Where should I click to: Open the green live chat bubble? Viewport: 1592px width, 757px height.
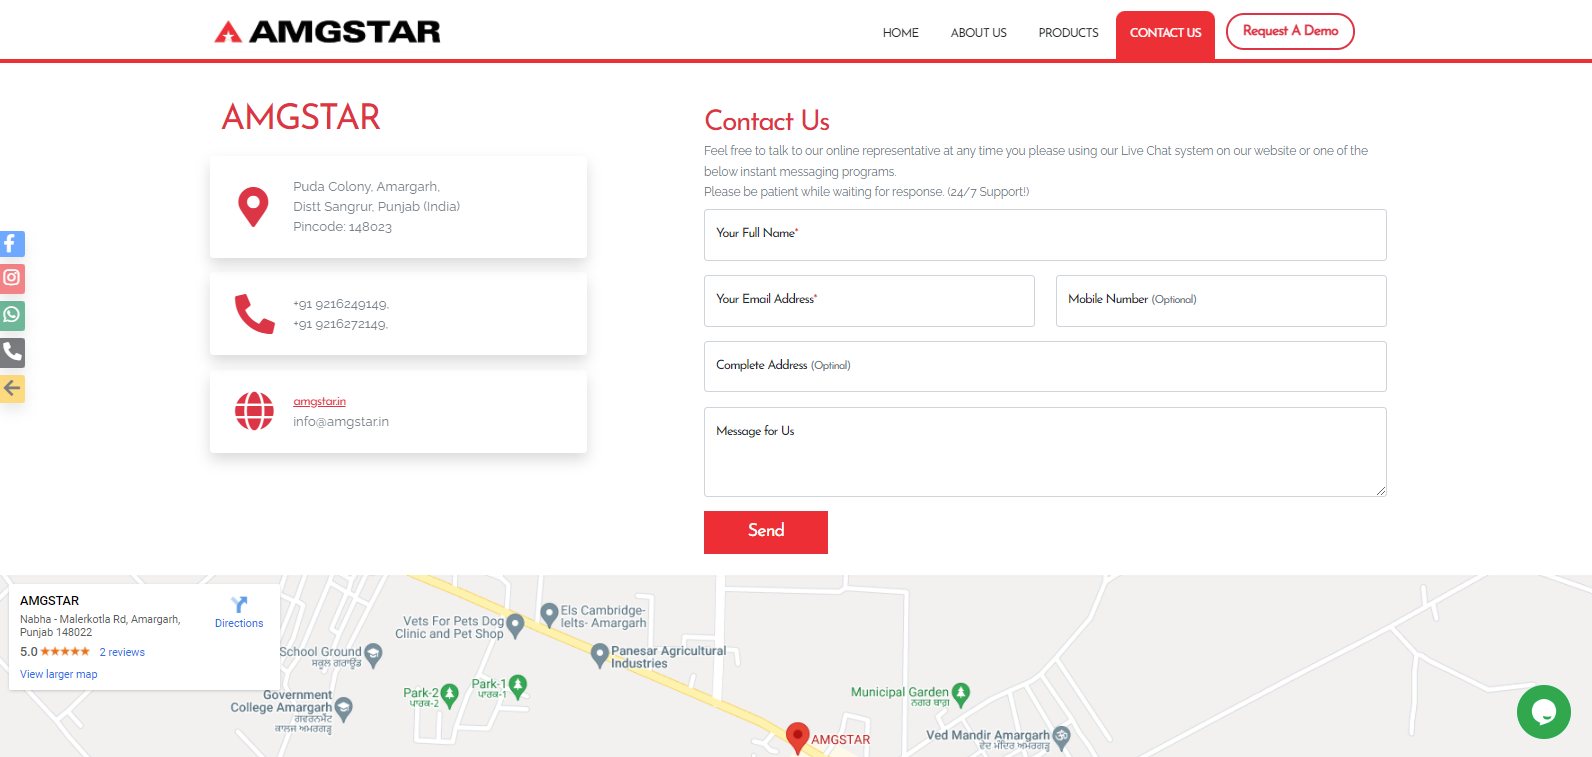1543,712
